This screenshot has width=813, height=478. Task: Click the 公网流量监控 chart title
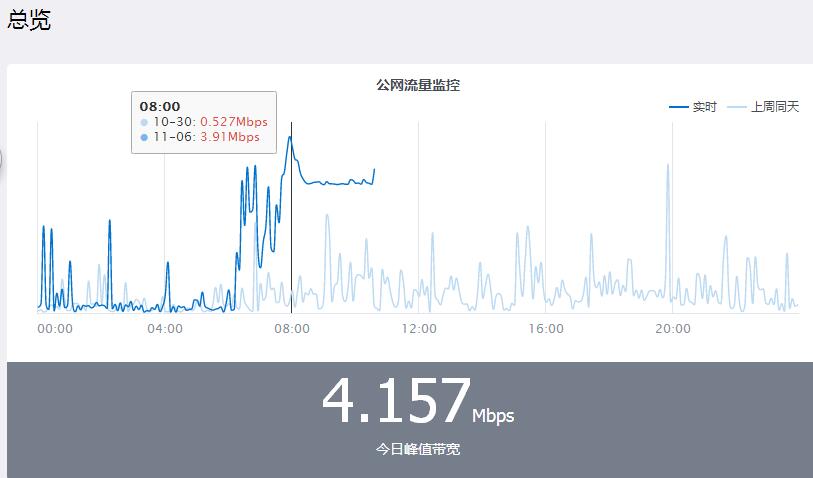[x=418, y=86]
